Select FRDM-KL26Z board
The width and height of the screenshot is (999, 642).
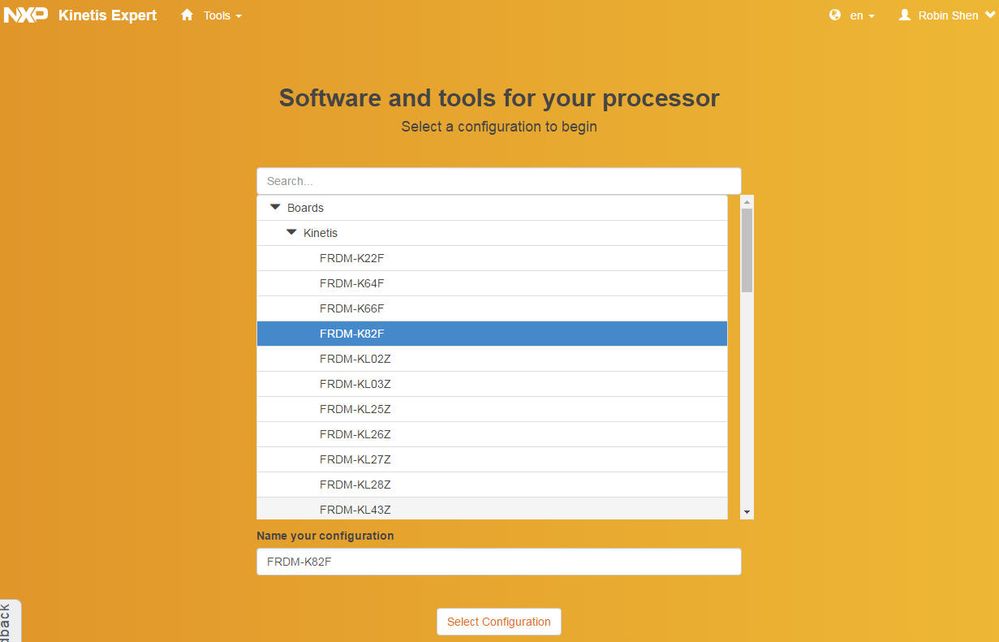pyautogui.click(x=492, y=434)
